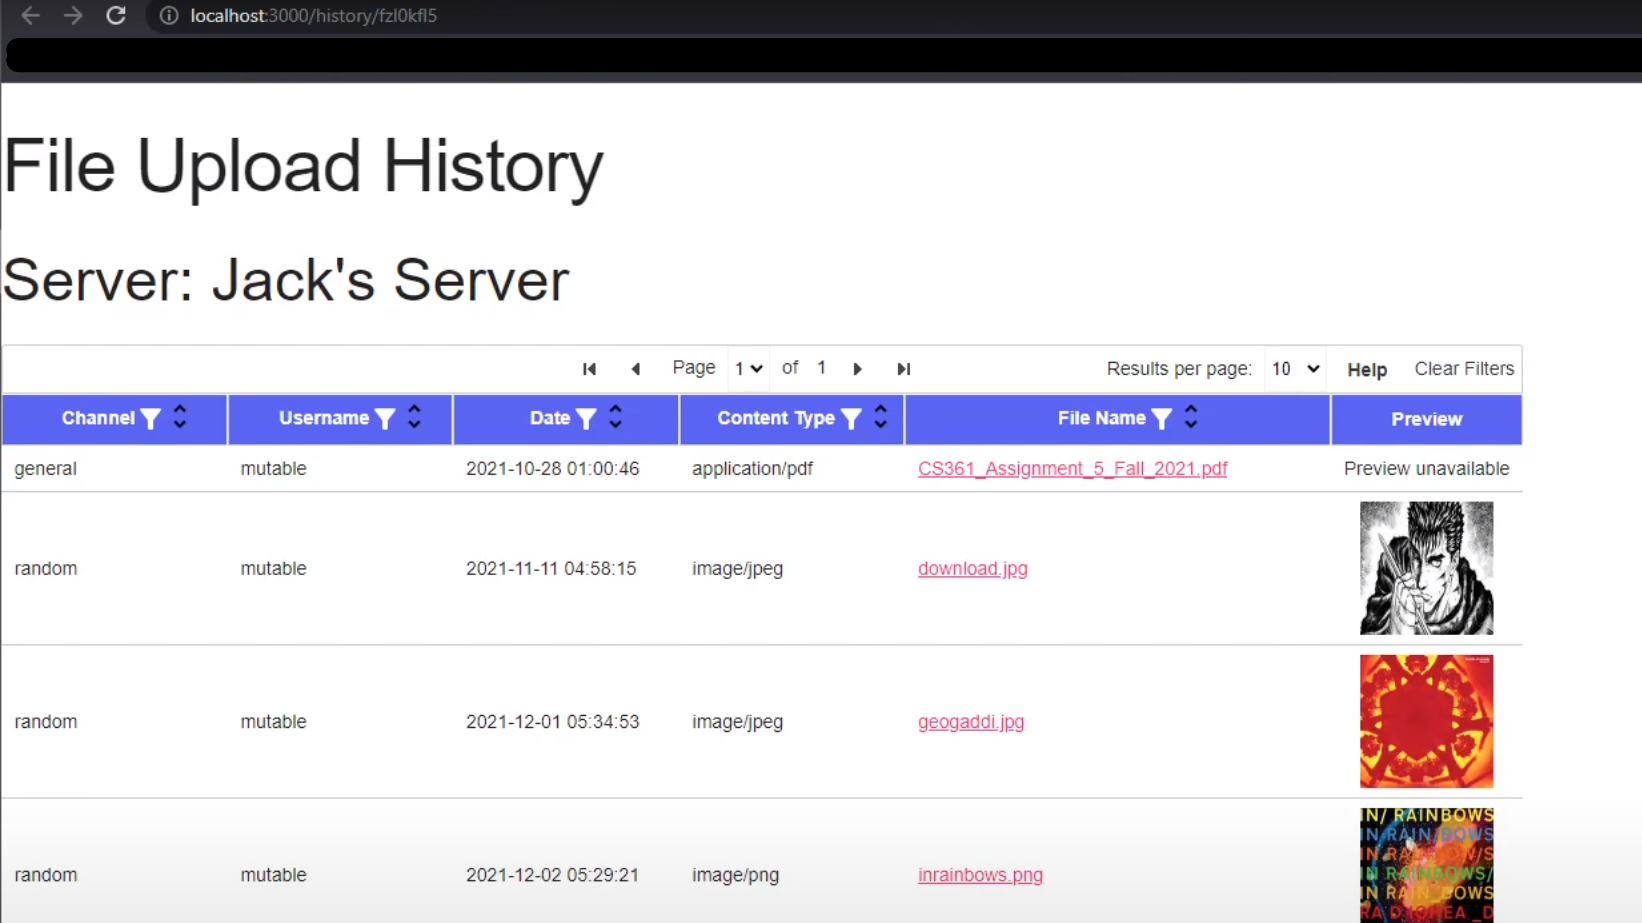Reload the page in the browser

pos(116,15)
